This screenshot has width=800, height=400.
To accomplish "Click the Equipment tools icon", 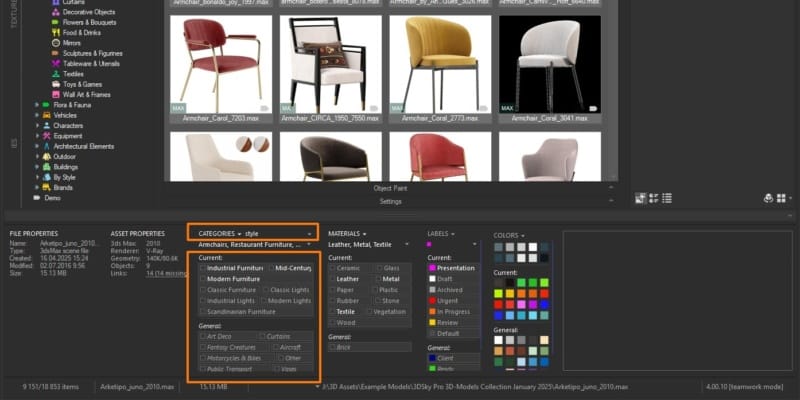I will (46, 136).
